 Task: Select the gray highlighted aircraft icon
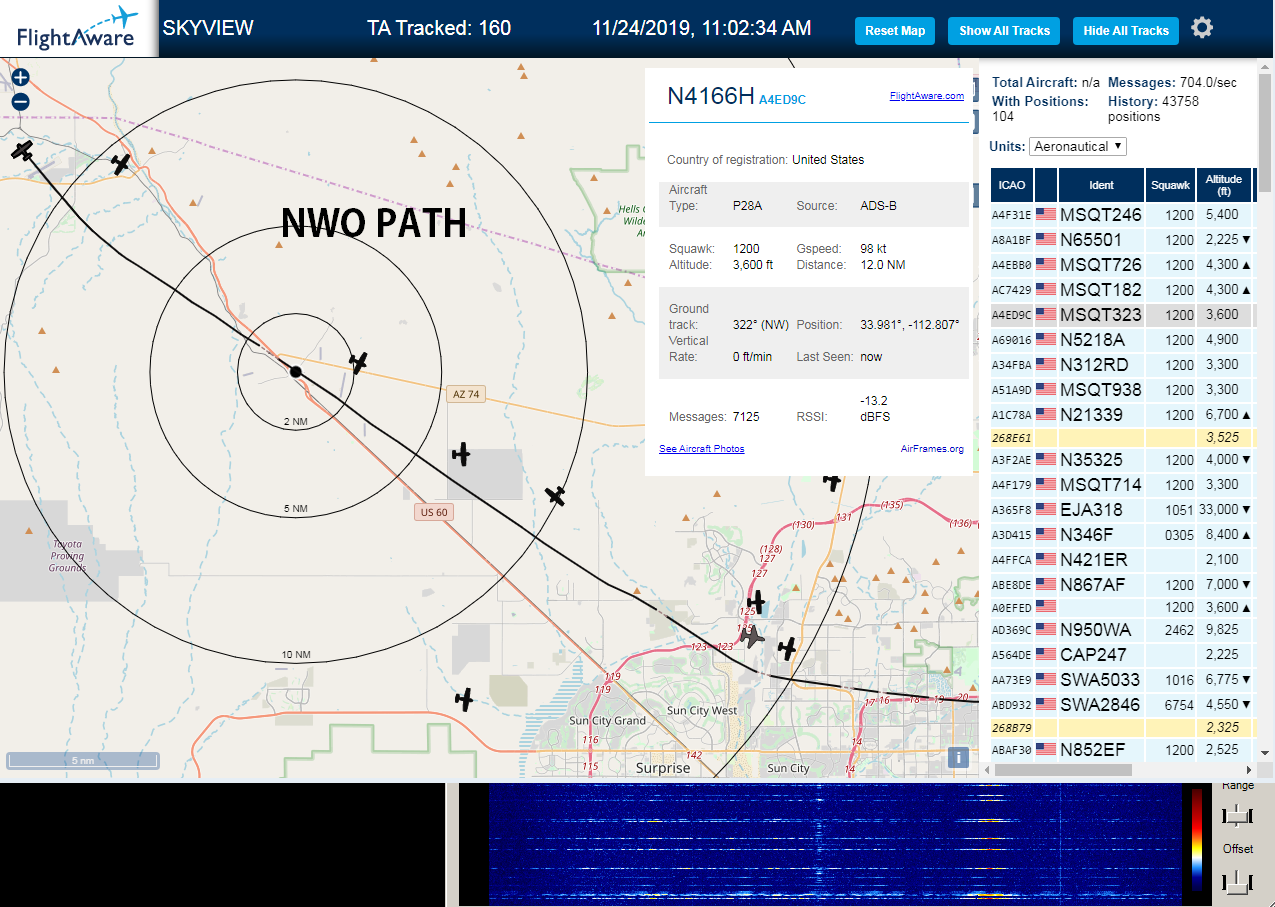pos(752,636)
